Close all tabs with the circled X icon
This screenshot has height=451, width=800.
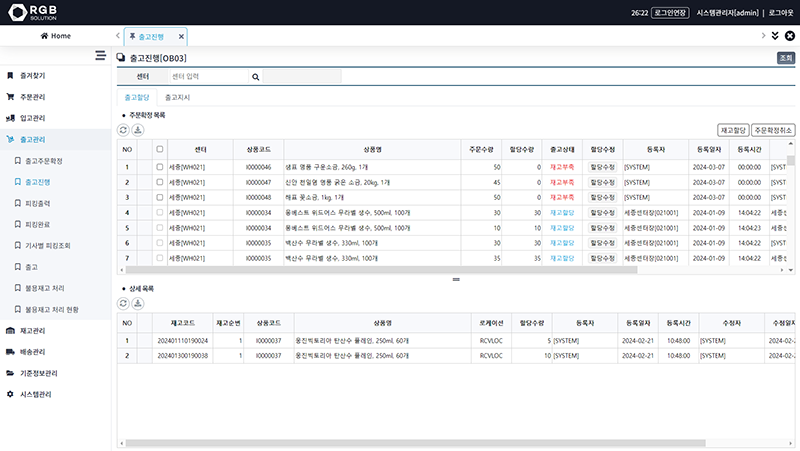click(x=790, y=36)
